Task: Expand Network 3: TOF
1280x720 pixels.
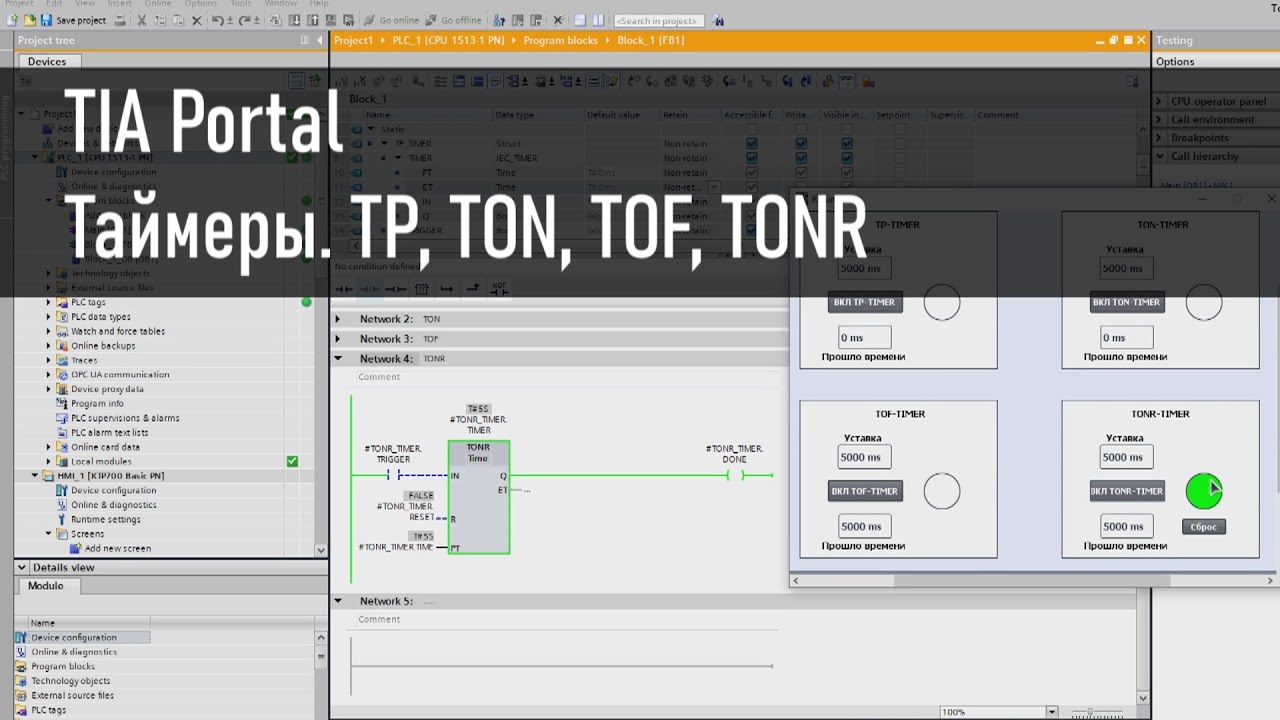Action: 338,339
